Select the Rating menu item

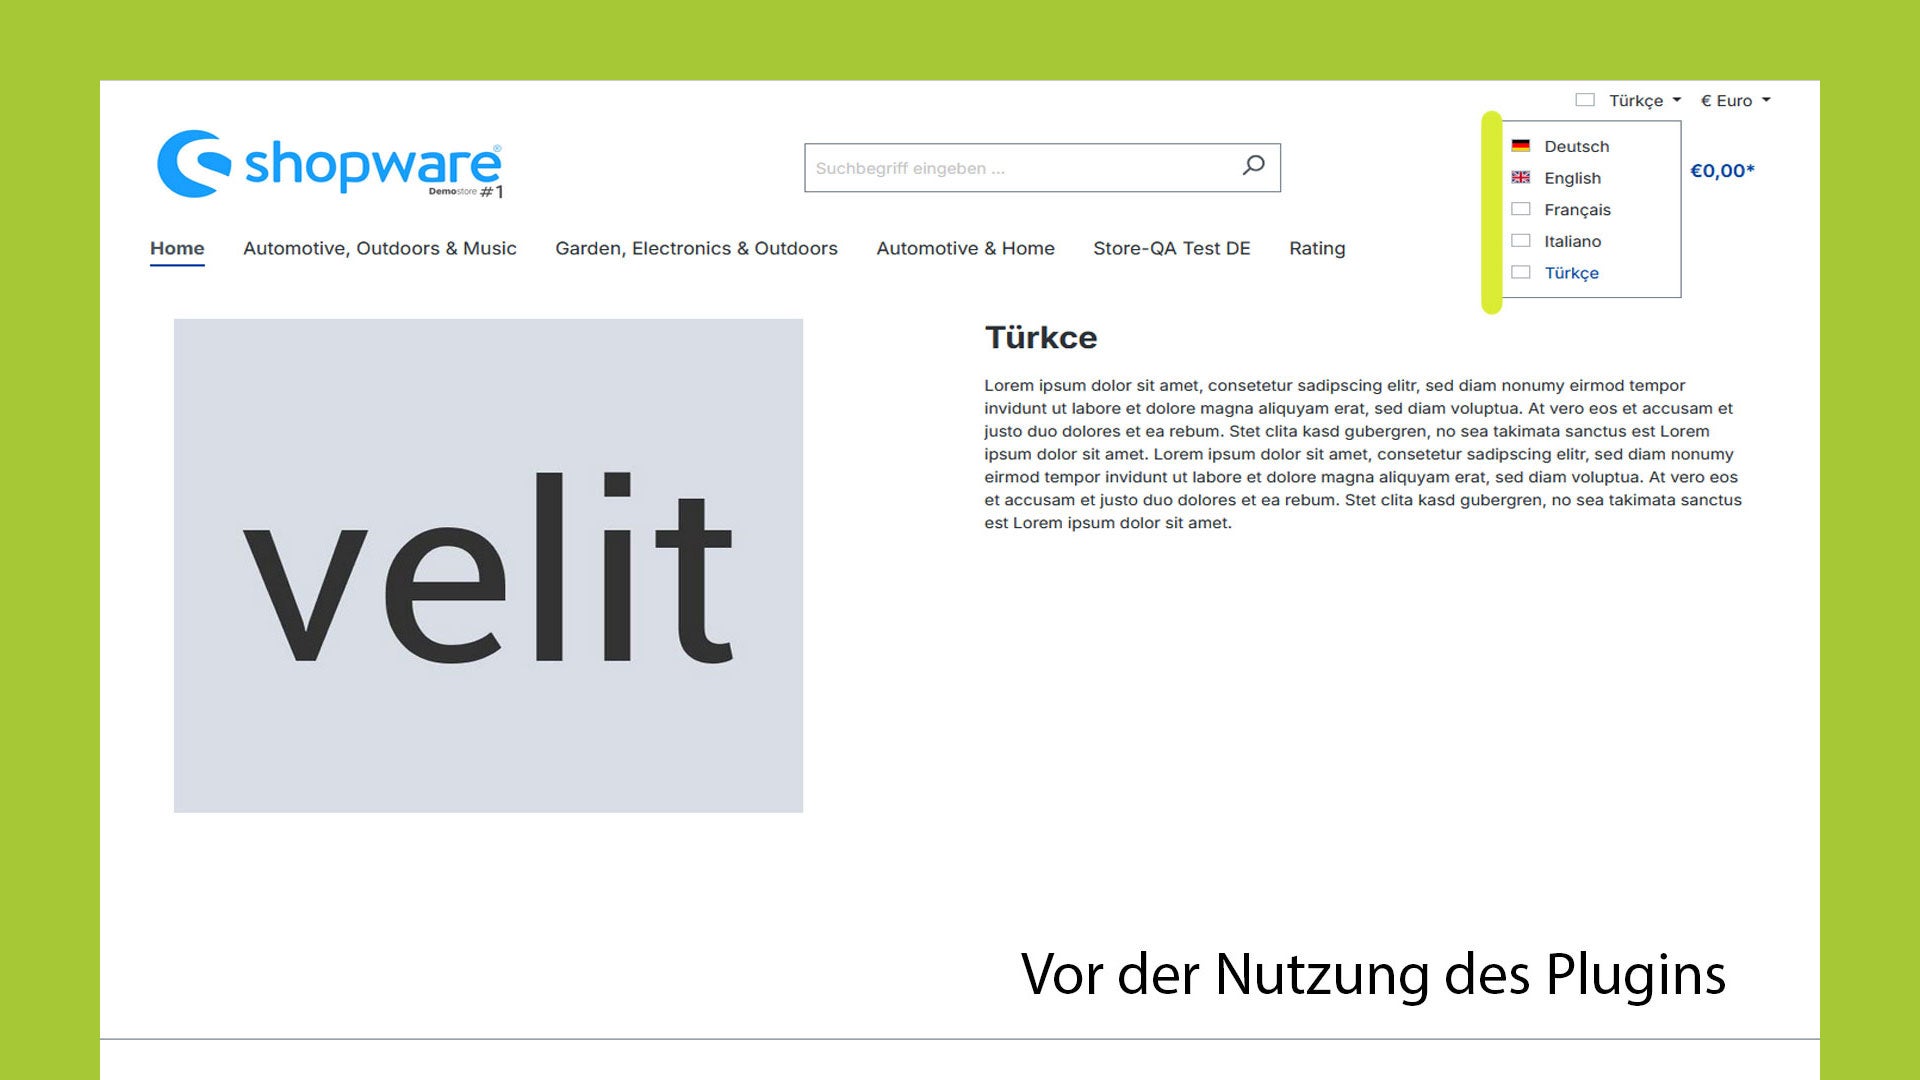tap(1317, 248)
